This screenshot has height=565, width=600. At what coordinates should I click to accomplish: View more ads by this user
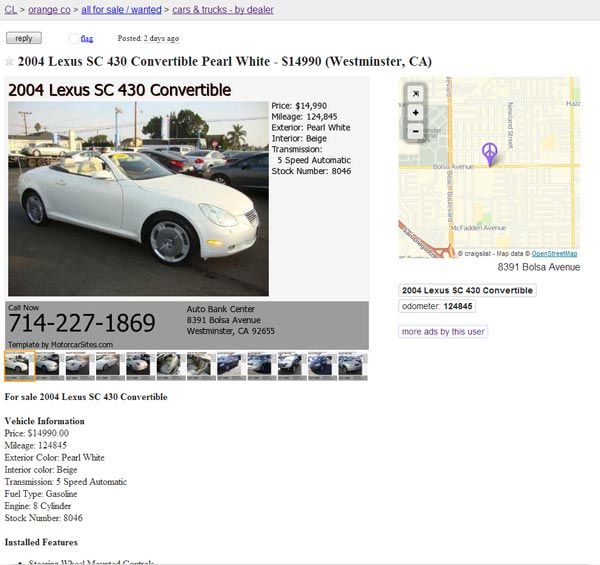[443, 331]
